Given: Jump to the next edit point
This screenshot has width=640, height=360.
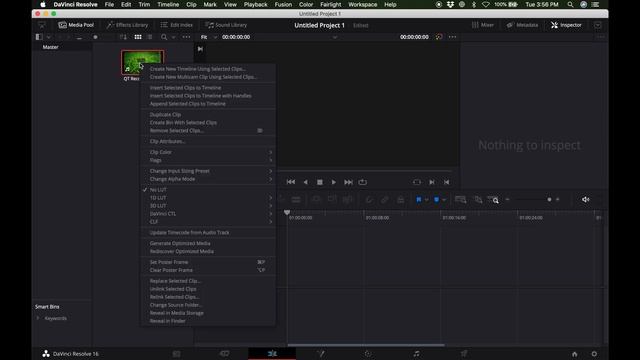Looking at the screenshot, I should click(x=431, y=182).
